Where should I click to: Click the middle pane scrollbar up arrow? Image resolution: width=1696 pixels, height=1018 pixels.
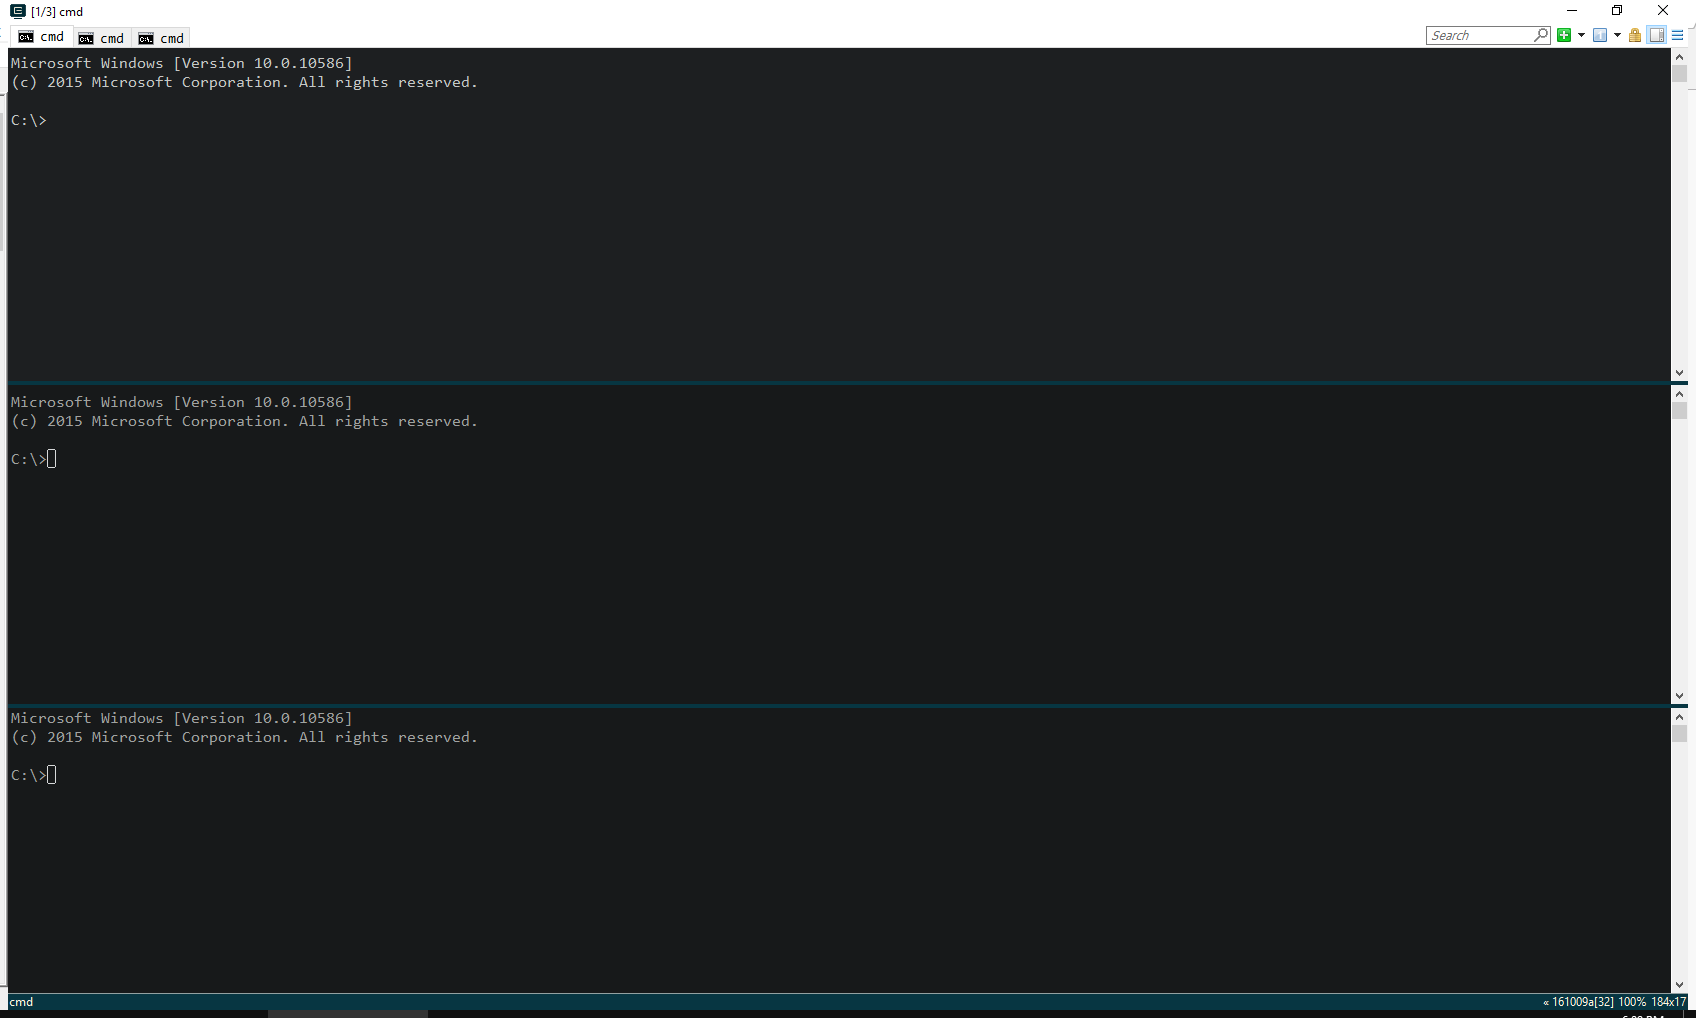click(1680, 394)
